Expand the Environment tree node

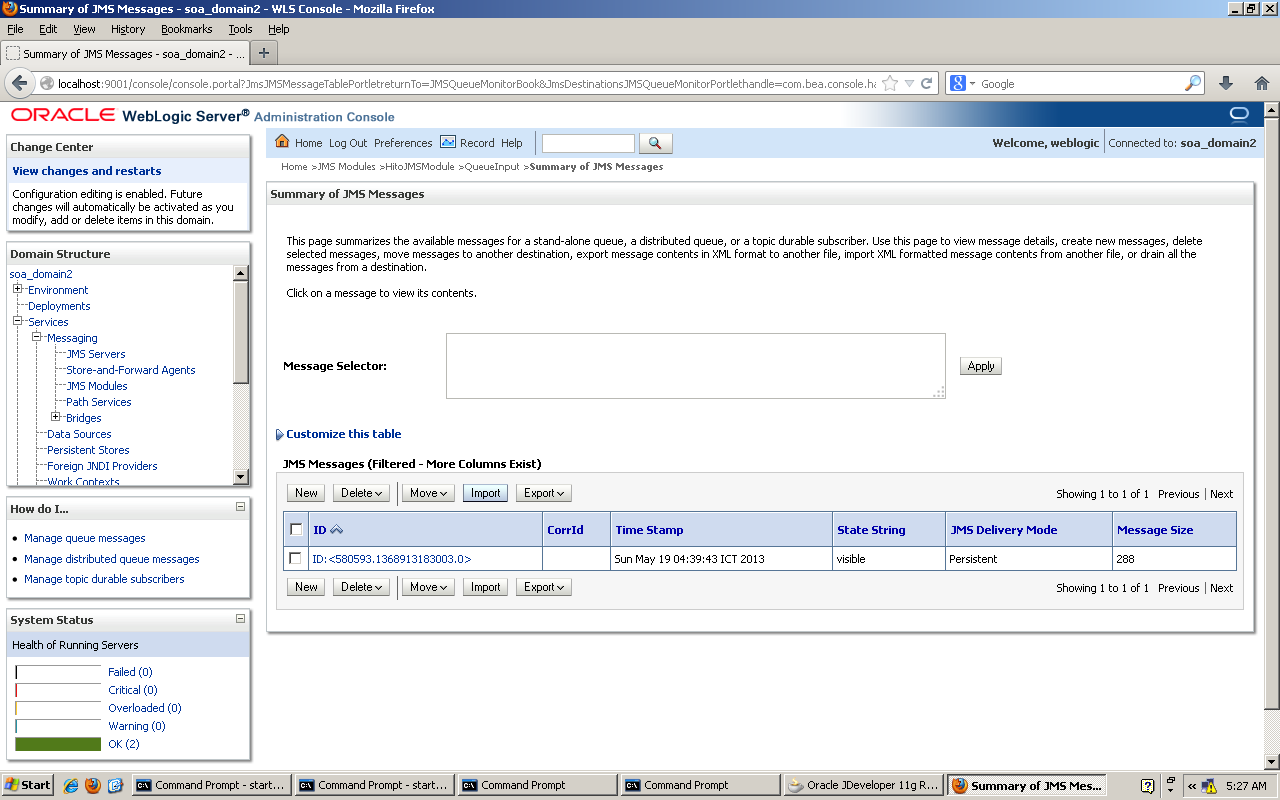(16, 290)
